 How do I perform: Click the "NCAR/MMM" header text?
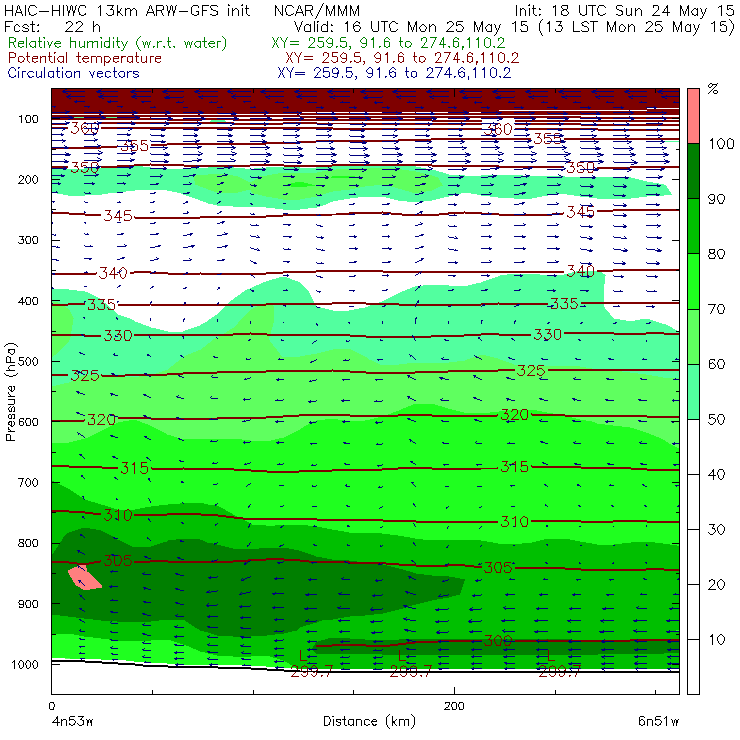click(x=317, y=11)
